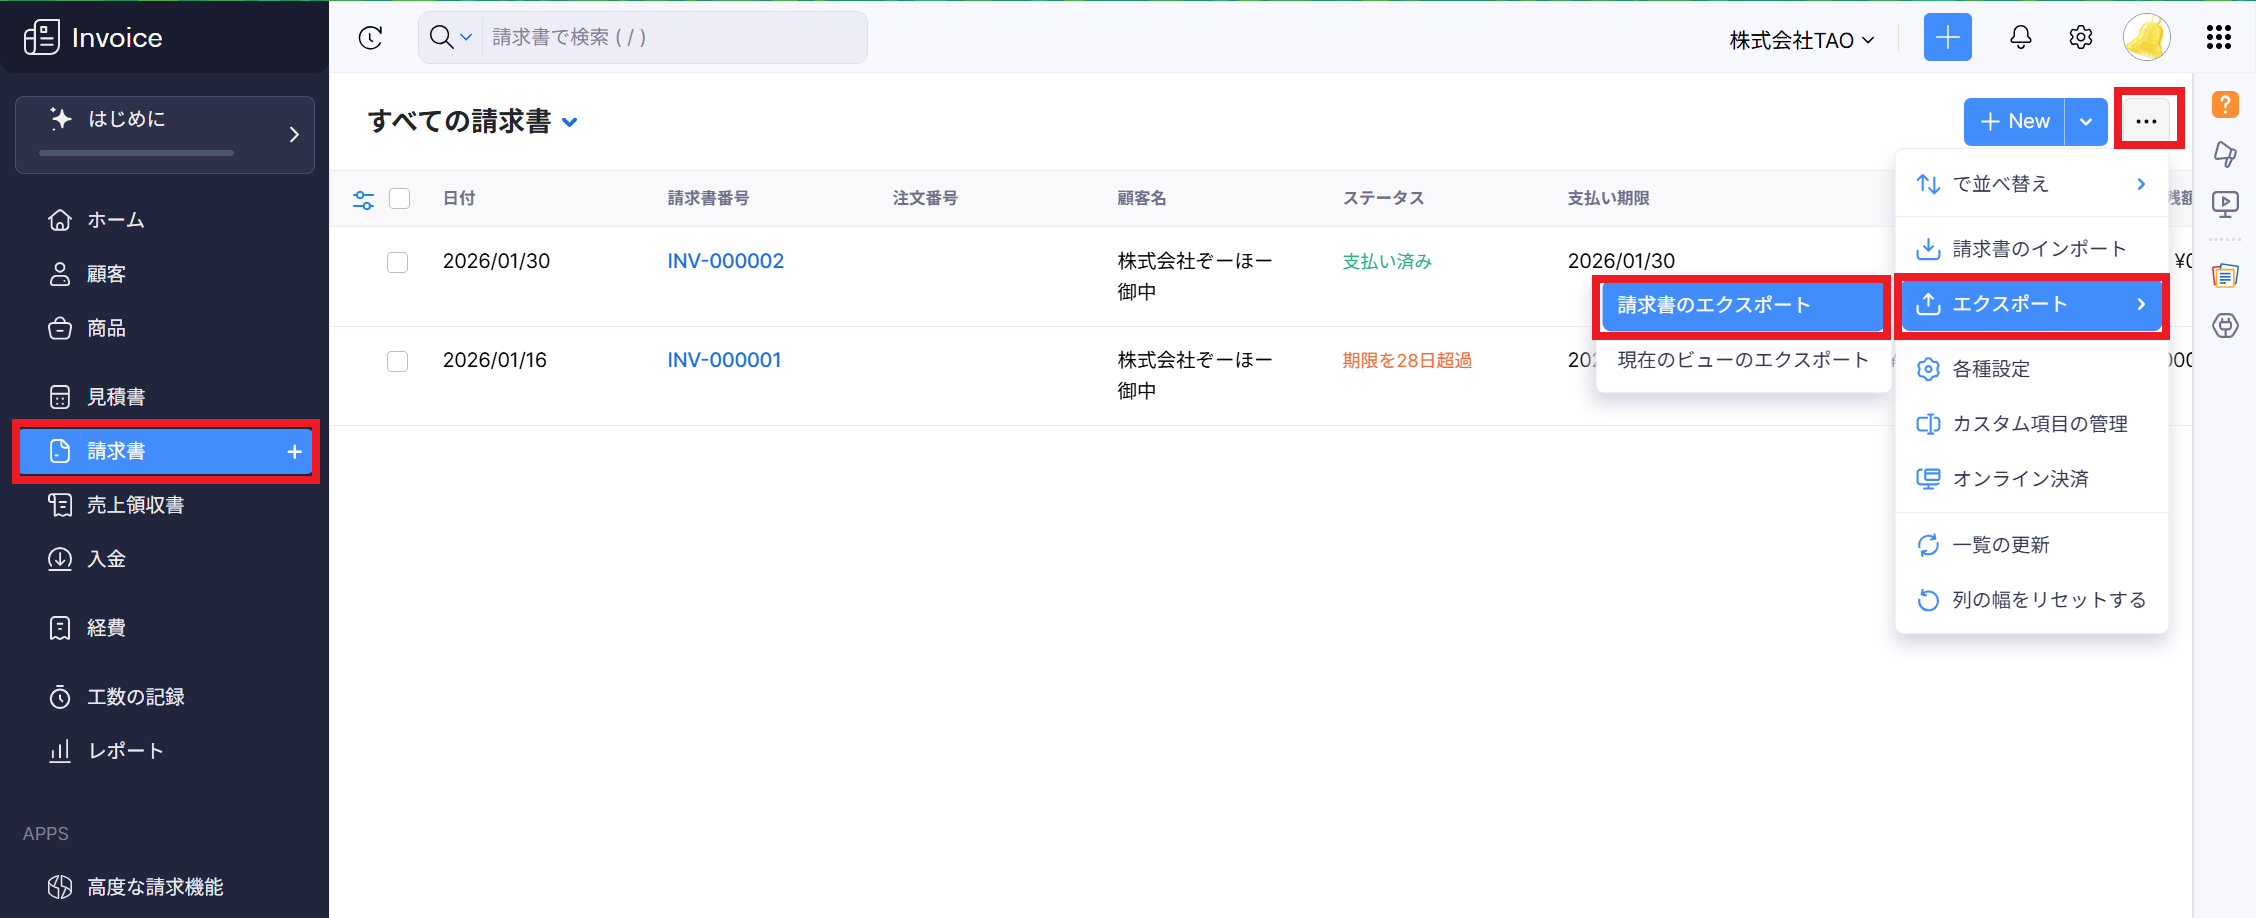Open settings gear in top bar
This screenshot has width=2256, height=918.
click(x=2080, y=38)
